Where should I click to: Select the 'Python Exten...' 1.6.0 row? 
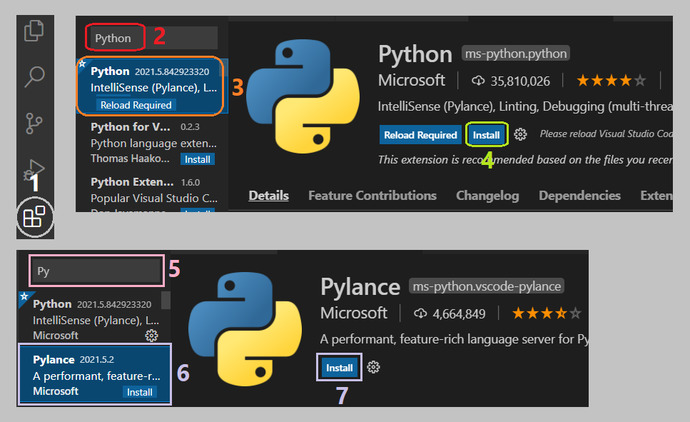152,192
